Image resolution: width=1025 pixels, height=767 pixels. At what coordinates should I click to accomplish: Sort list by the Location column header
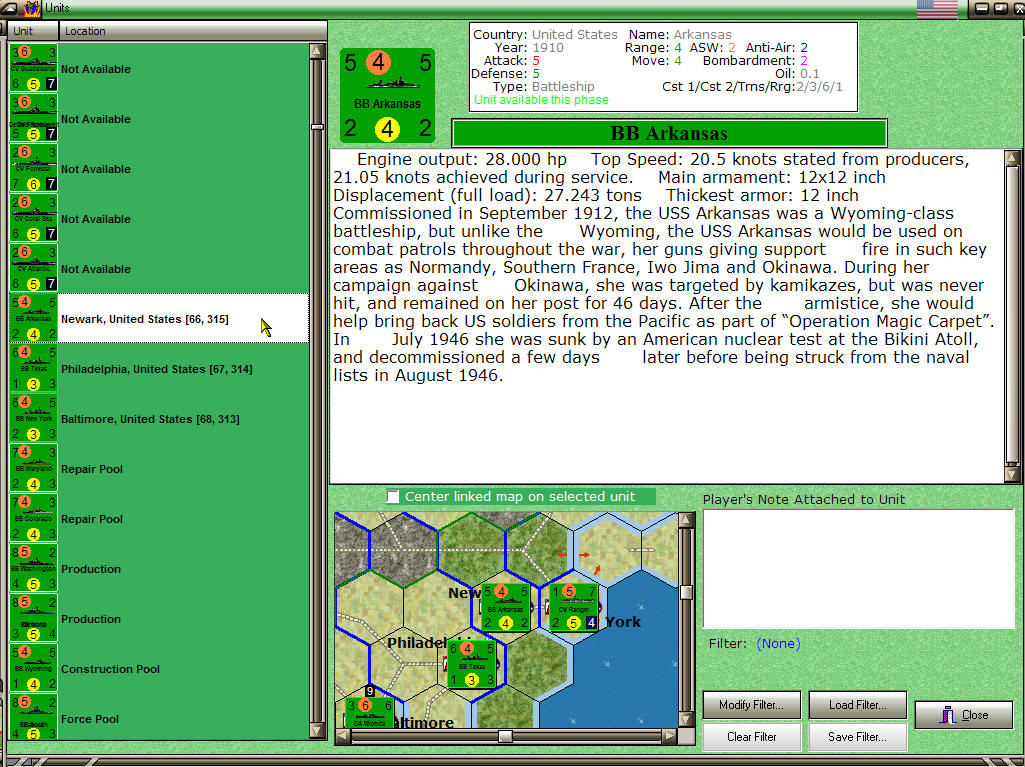193,31
